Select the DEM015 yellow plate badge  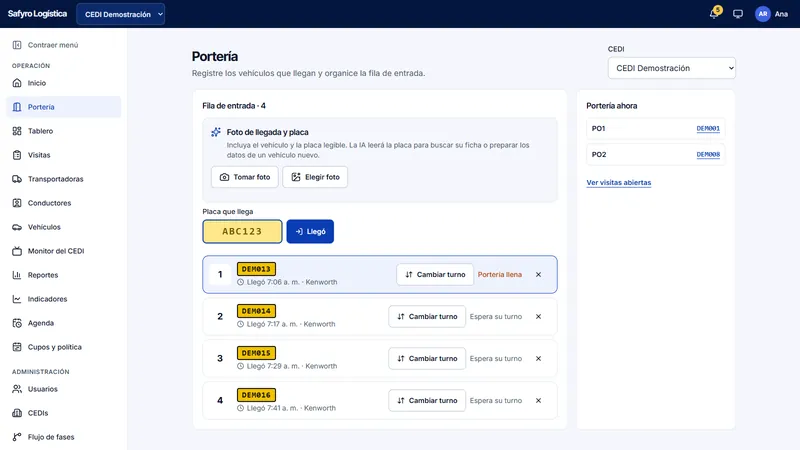point(256,353)
